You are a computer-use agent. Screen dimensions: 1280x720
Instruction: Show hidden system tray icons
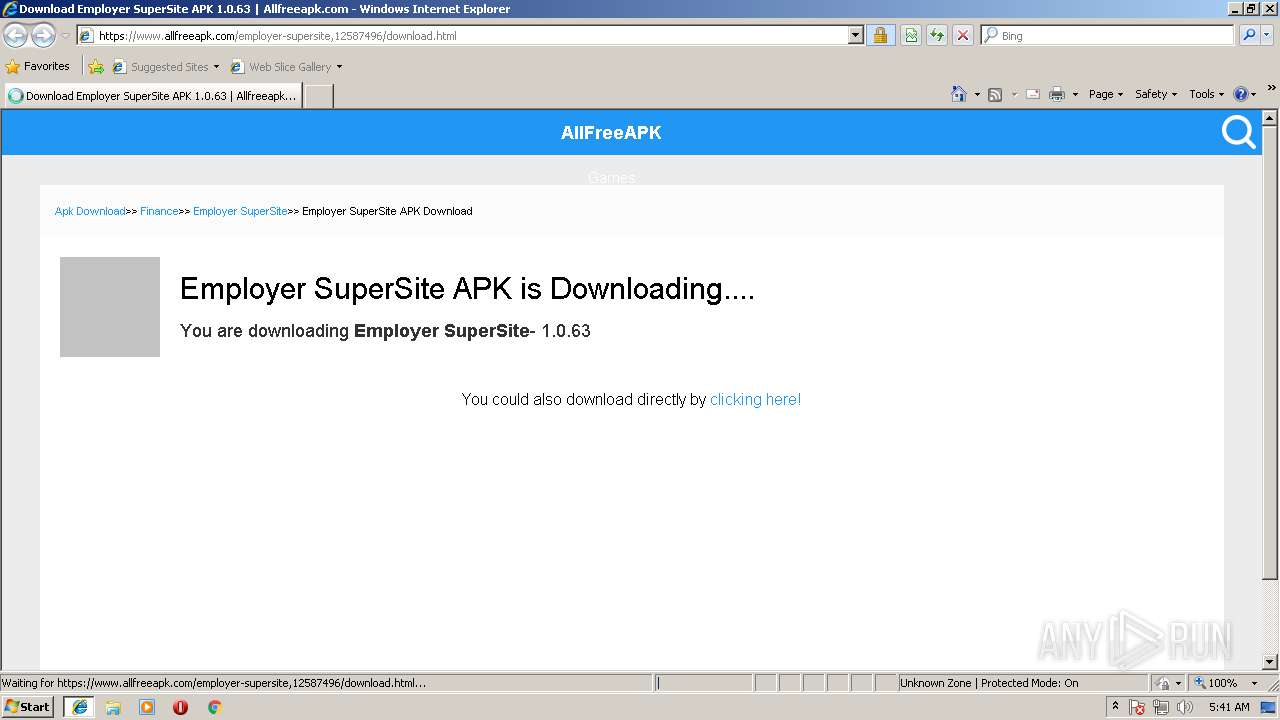click(1116, 707)
